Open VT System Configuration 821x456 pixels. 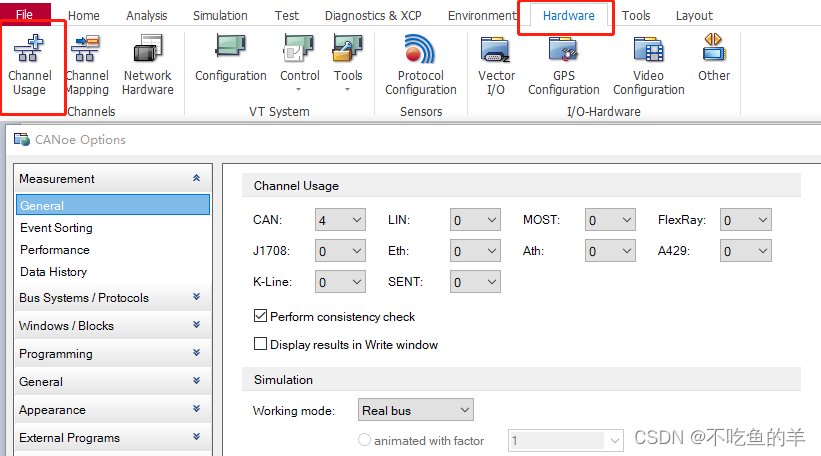(x=231, y=59)
